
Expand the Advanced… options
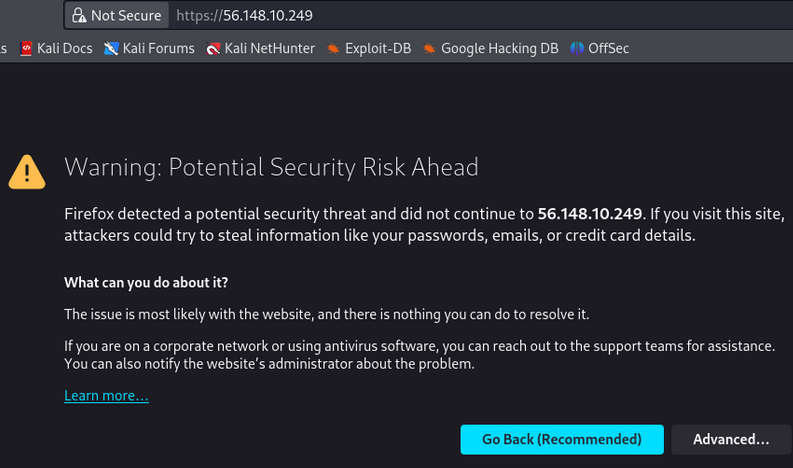731,439
